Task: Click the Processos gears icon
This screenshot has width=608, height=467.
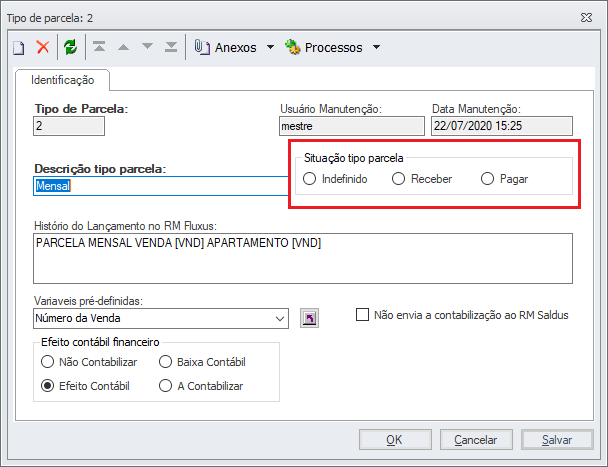Action: (292, 47)
